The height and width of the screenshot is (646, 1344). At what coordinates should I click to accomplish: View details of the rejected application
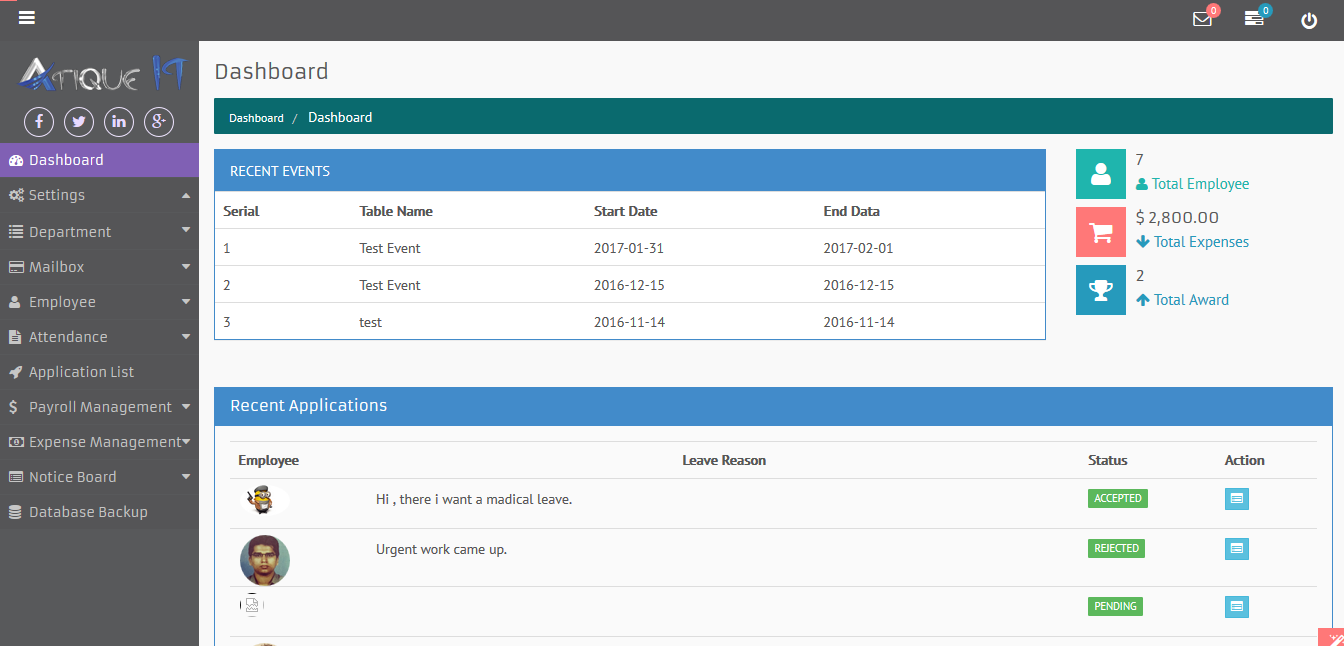coord(1237,548)
